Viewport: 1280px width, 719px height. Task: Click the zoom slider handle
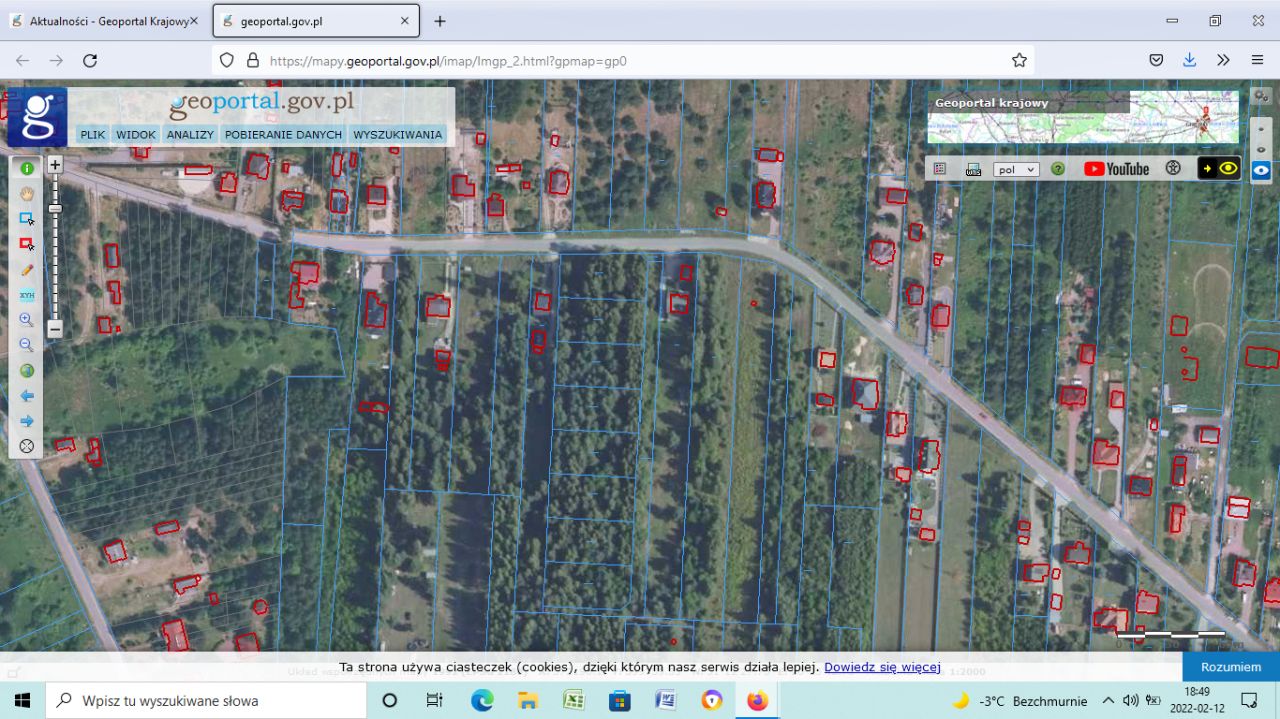pos(55,208)
